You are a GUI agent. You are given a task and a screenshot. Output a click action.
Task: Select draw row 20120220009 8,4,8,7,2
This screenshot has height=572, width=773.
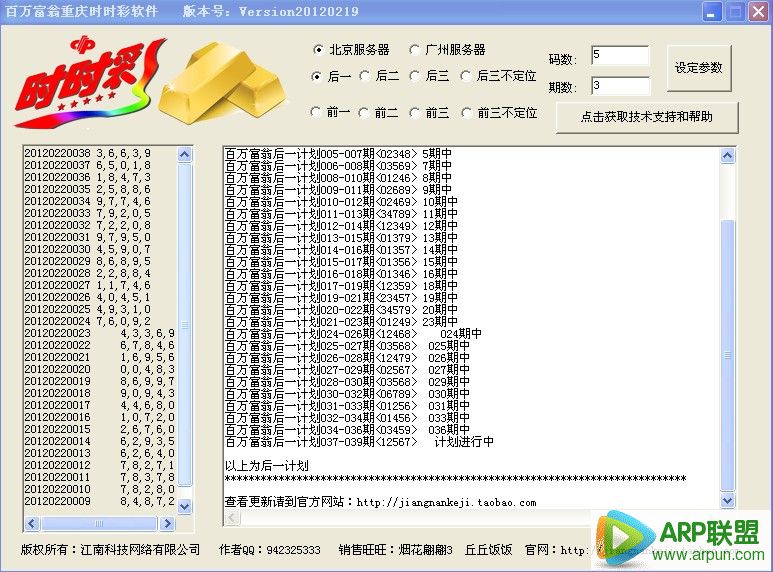100,501
